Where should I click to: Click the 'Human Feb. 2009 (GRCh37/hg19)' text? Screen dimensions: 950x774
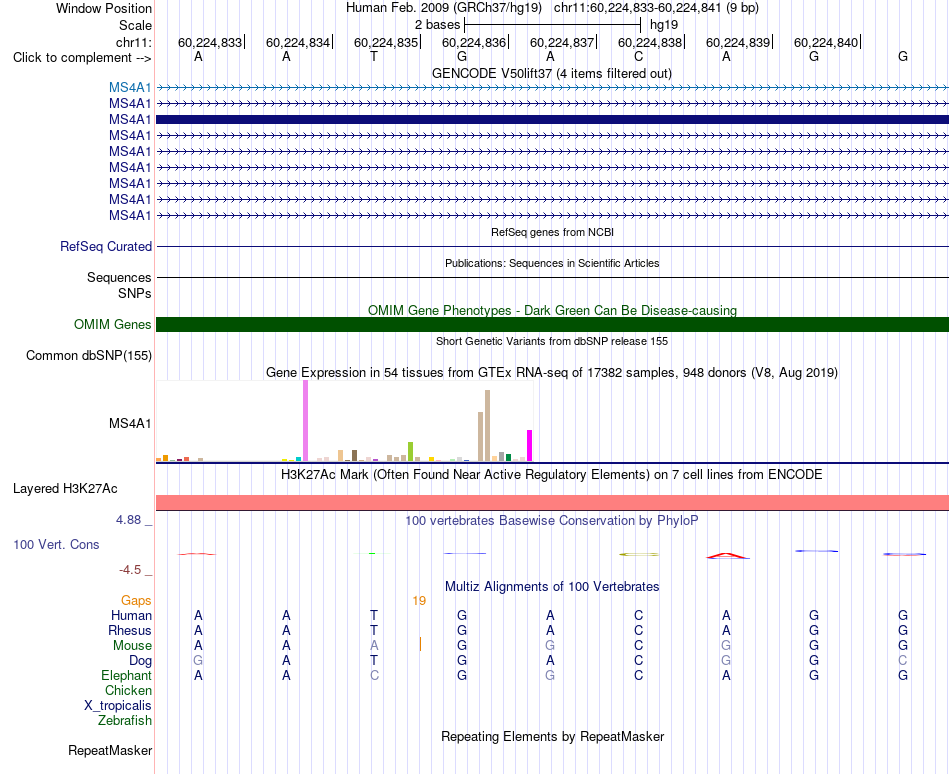click(x=443, y=8)
